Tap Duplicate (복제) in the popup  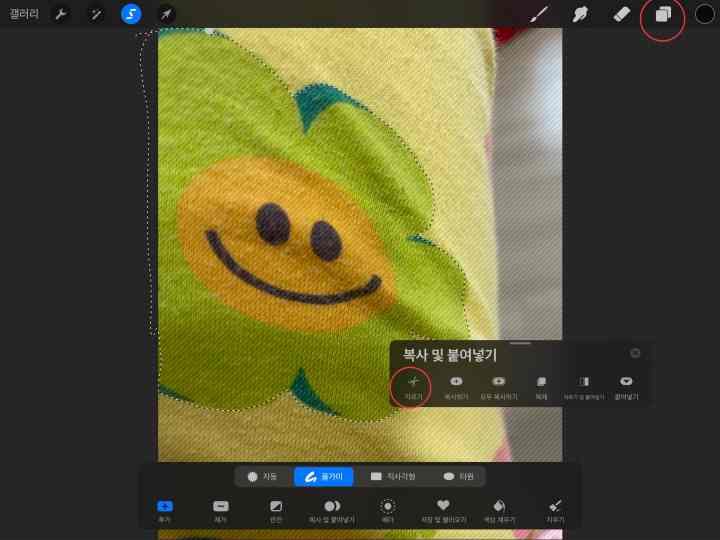(x=541, y=387)
